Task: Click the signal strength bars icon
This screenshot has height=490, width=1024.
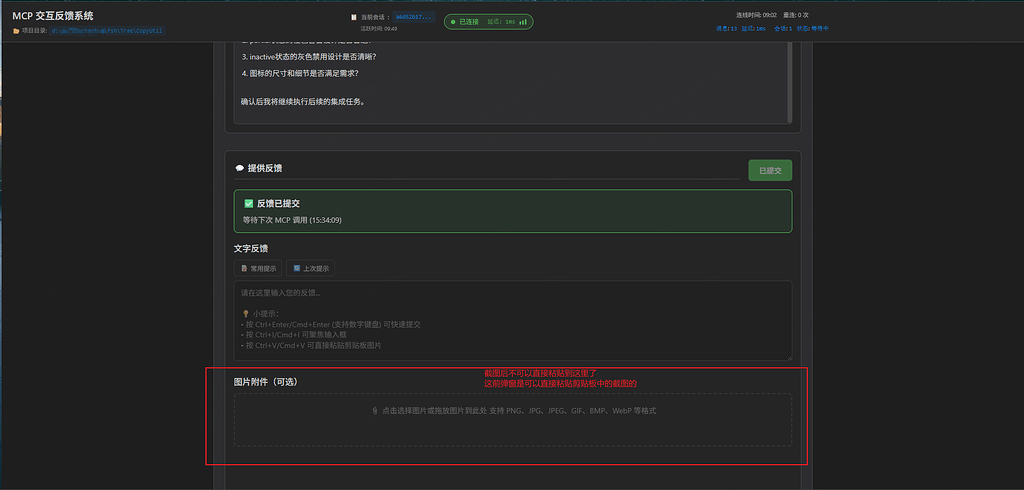Action: pyautogui.click(x=523, y=22)
